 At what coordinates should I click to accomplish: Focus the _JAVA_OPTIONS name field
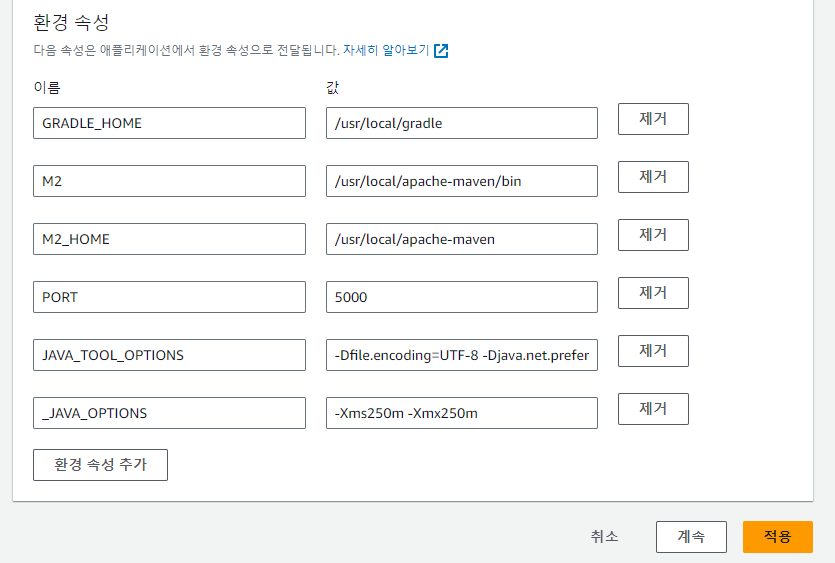pos(169,413)
